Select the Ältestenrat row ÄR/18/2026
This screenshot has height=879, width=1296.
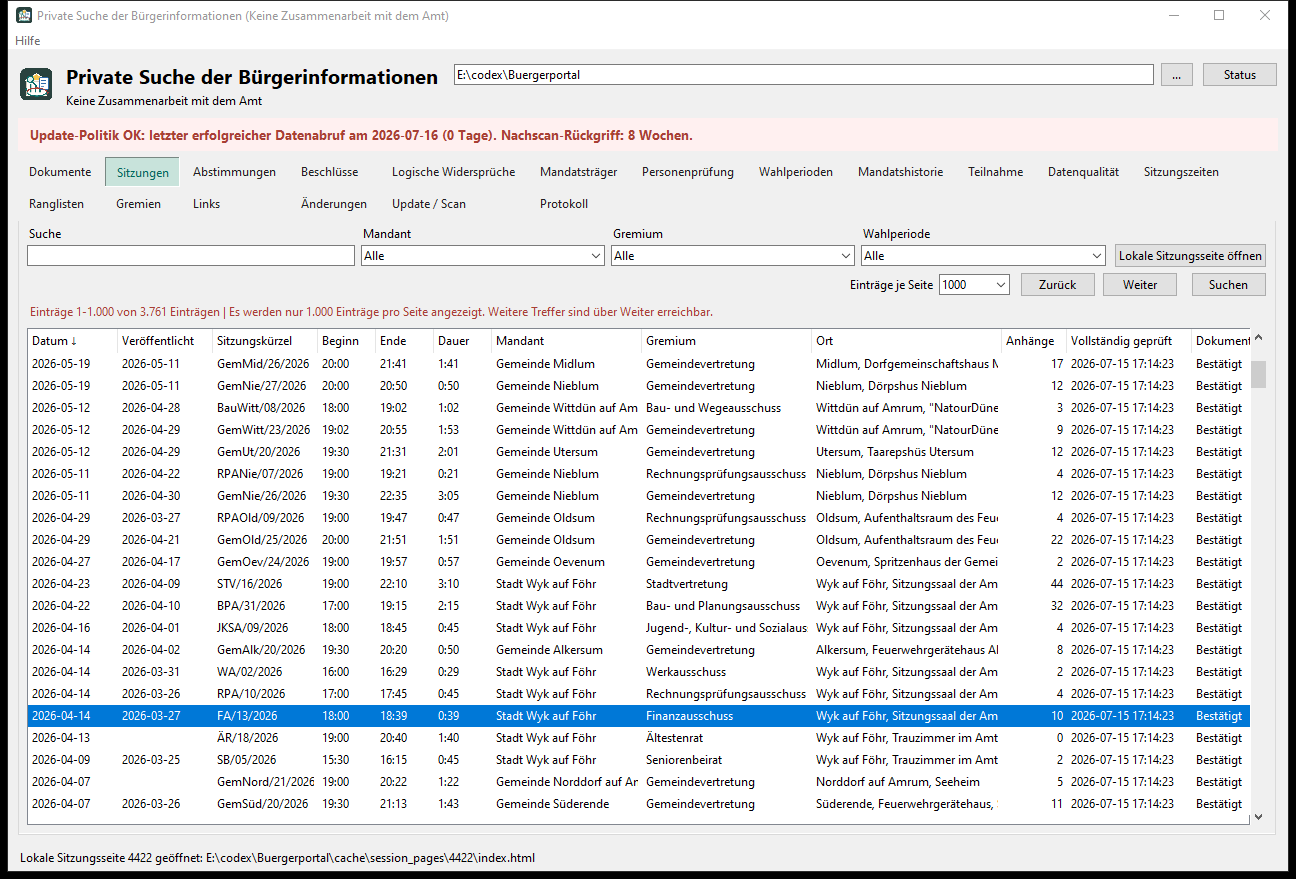[639, 738]
